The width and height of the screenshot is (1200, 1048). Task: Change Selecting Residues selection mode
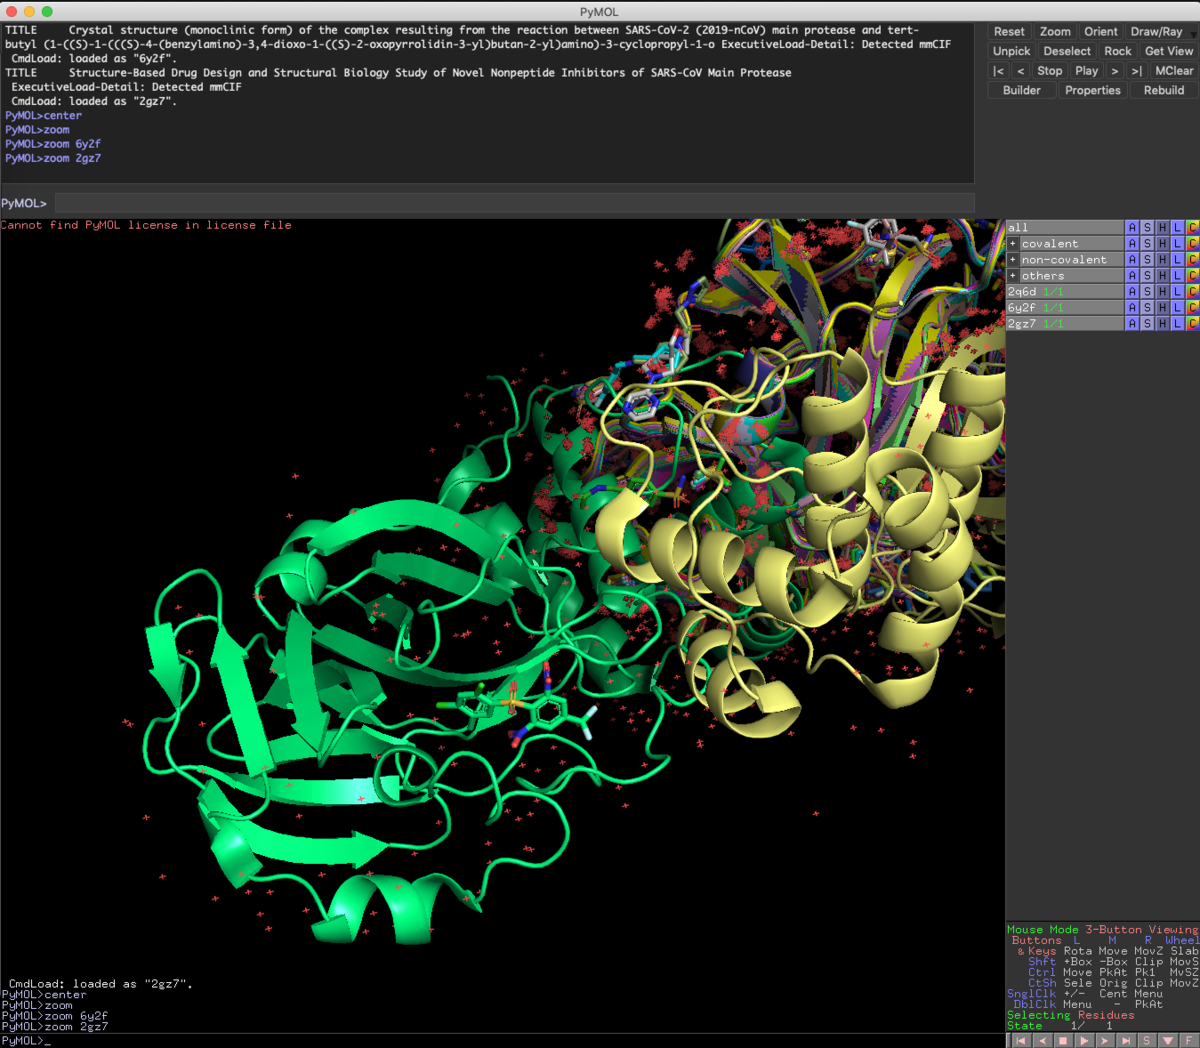point(1071,1015)
